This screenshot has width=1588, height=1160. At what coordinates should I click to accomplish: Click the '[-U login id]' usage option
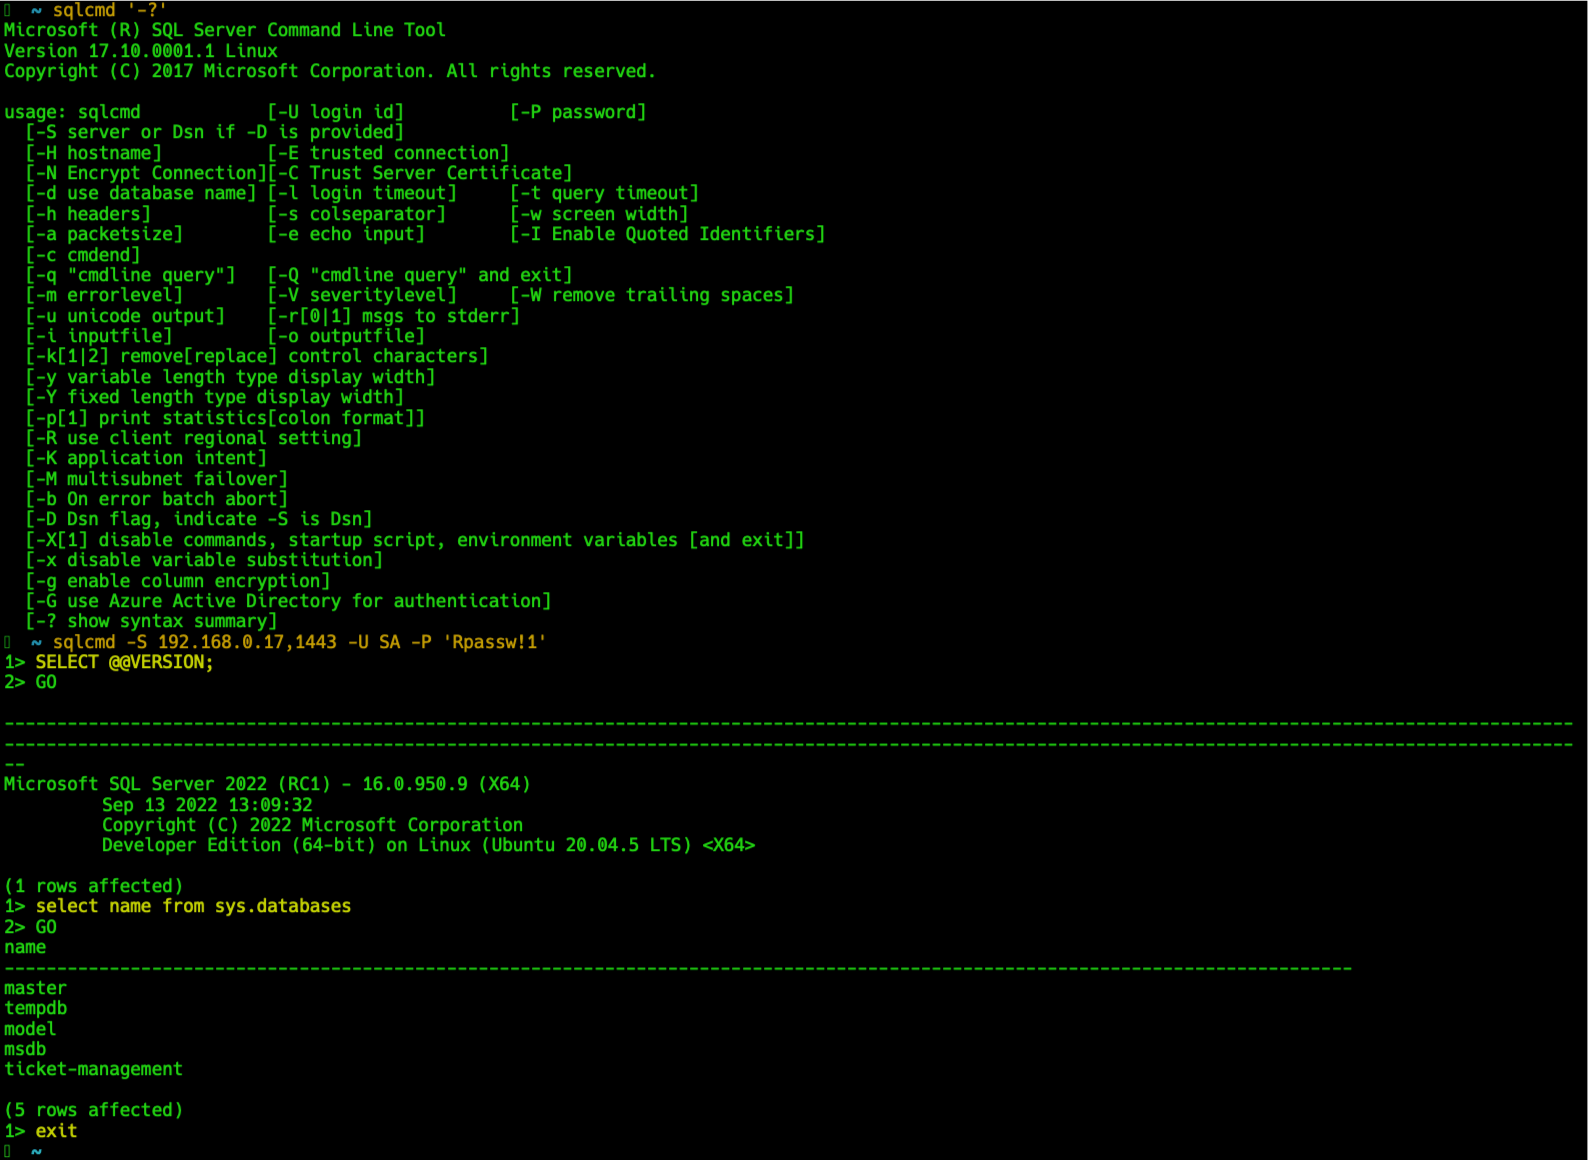click(335, 112)
